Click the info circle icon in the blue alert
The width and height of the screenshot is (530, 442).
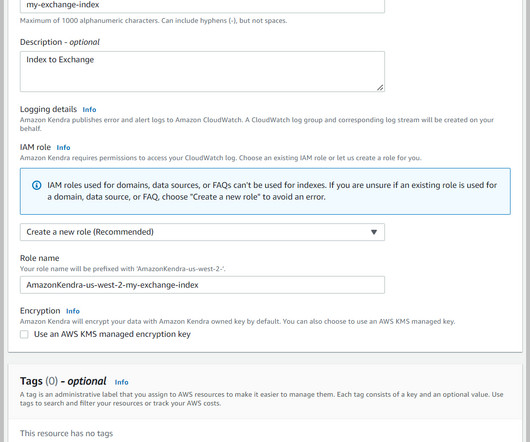(37, 185)
